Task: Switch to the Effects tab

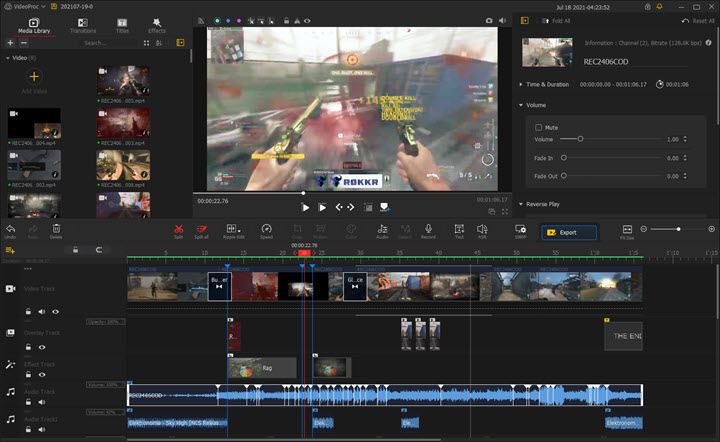Action: click(x=157, y=26)
